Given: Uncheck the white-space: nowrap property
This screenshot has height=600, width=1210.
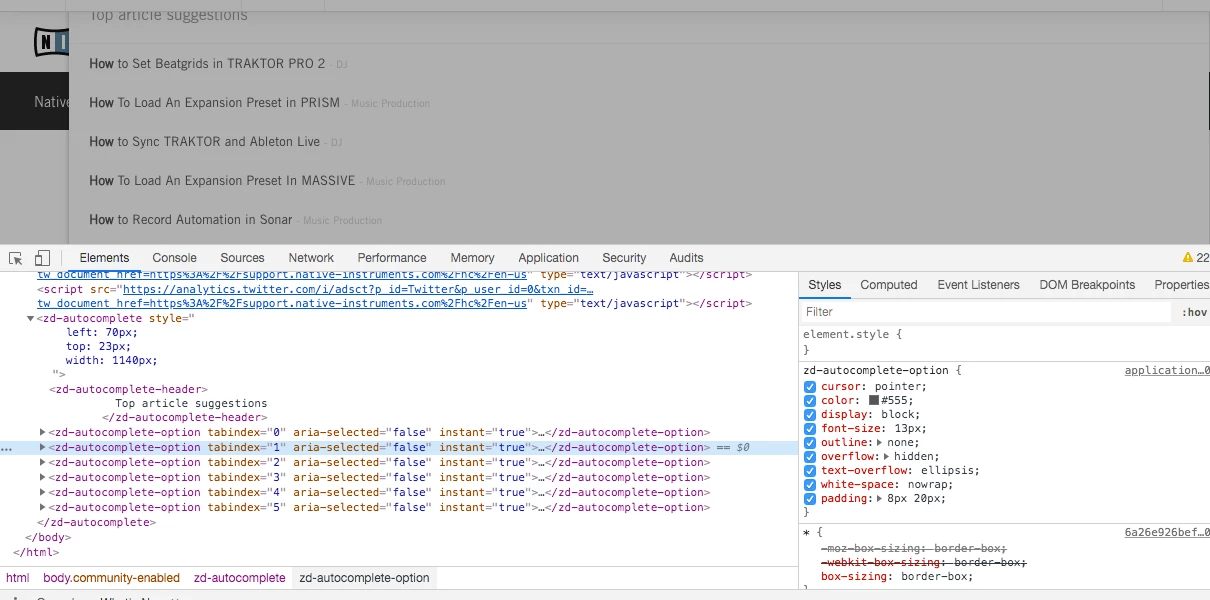Looking at the screenshot, I should coord(810,484).
